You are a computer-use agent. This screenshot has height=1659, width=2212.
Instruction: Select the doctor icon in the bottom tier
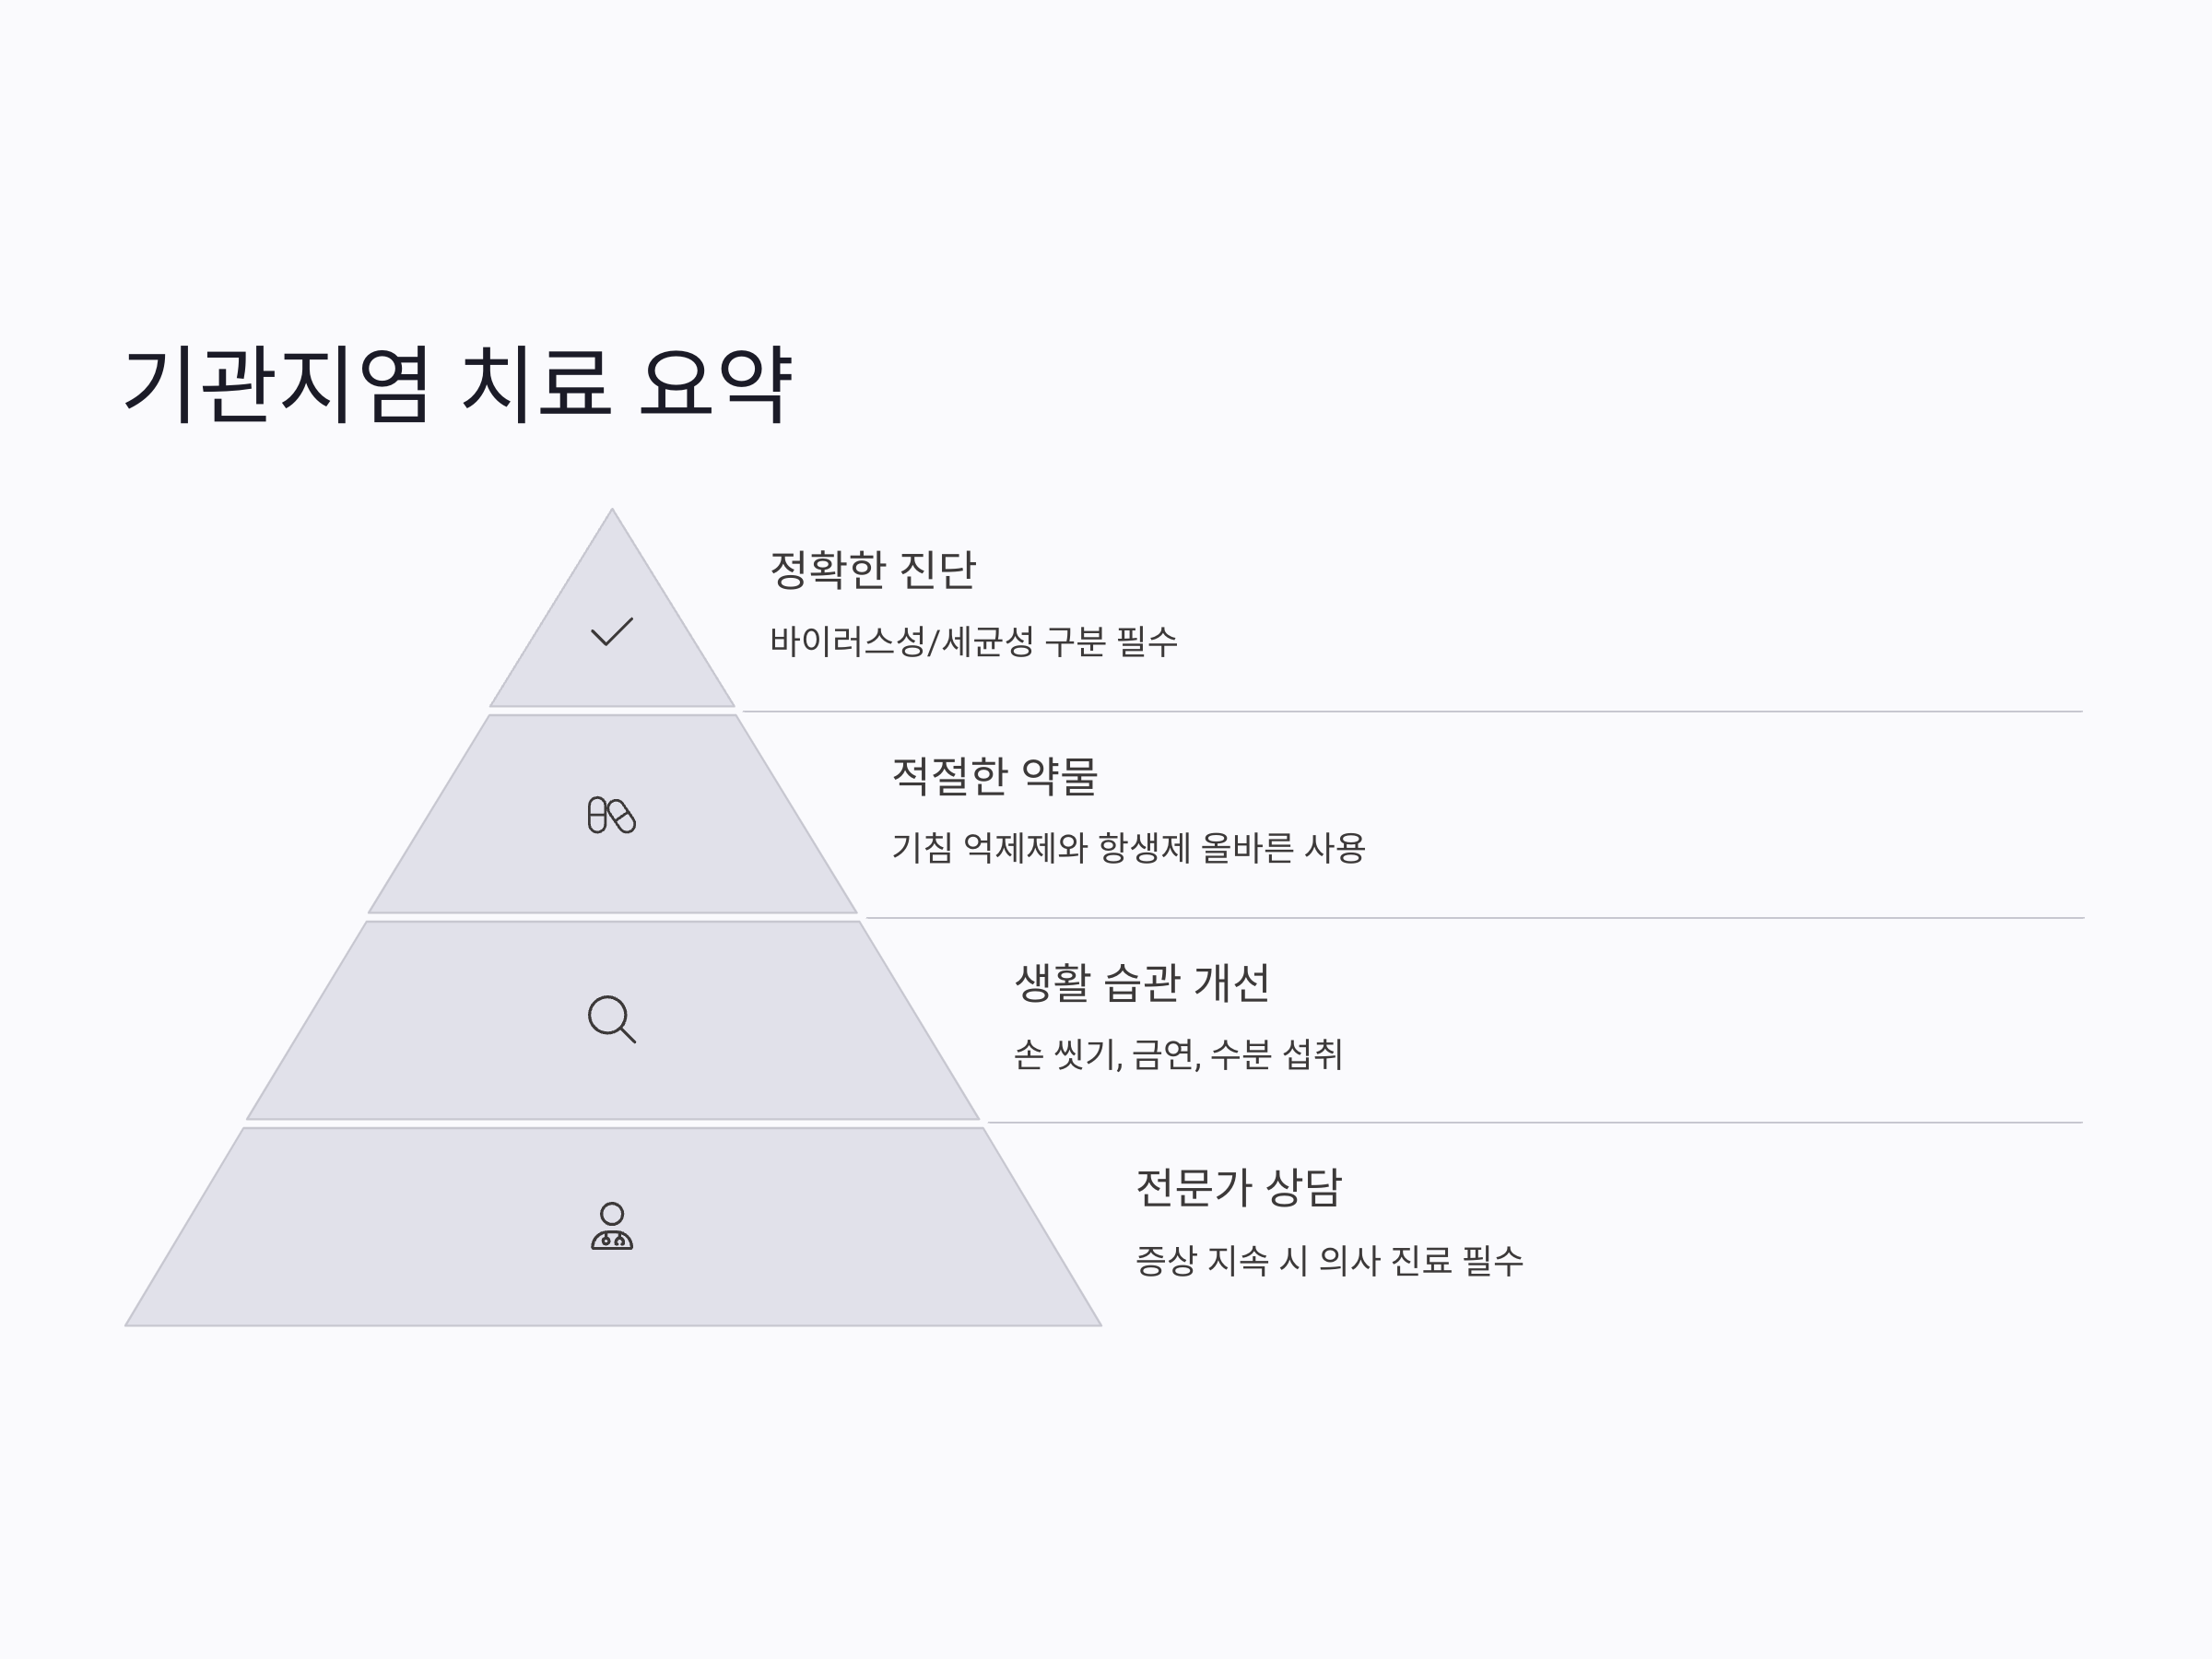point(612,1226)
